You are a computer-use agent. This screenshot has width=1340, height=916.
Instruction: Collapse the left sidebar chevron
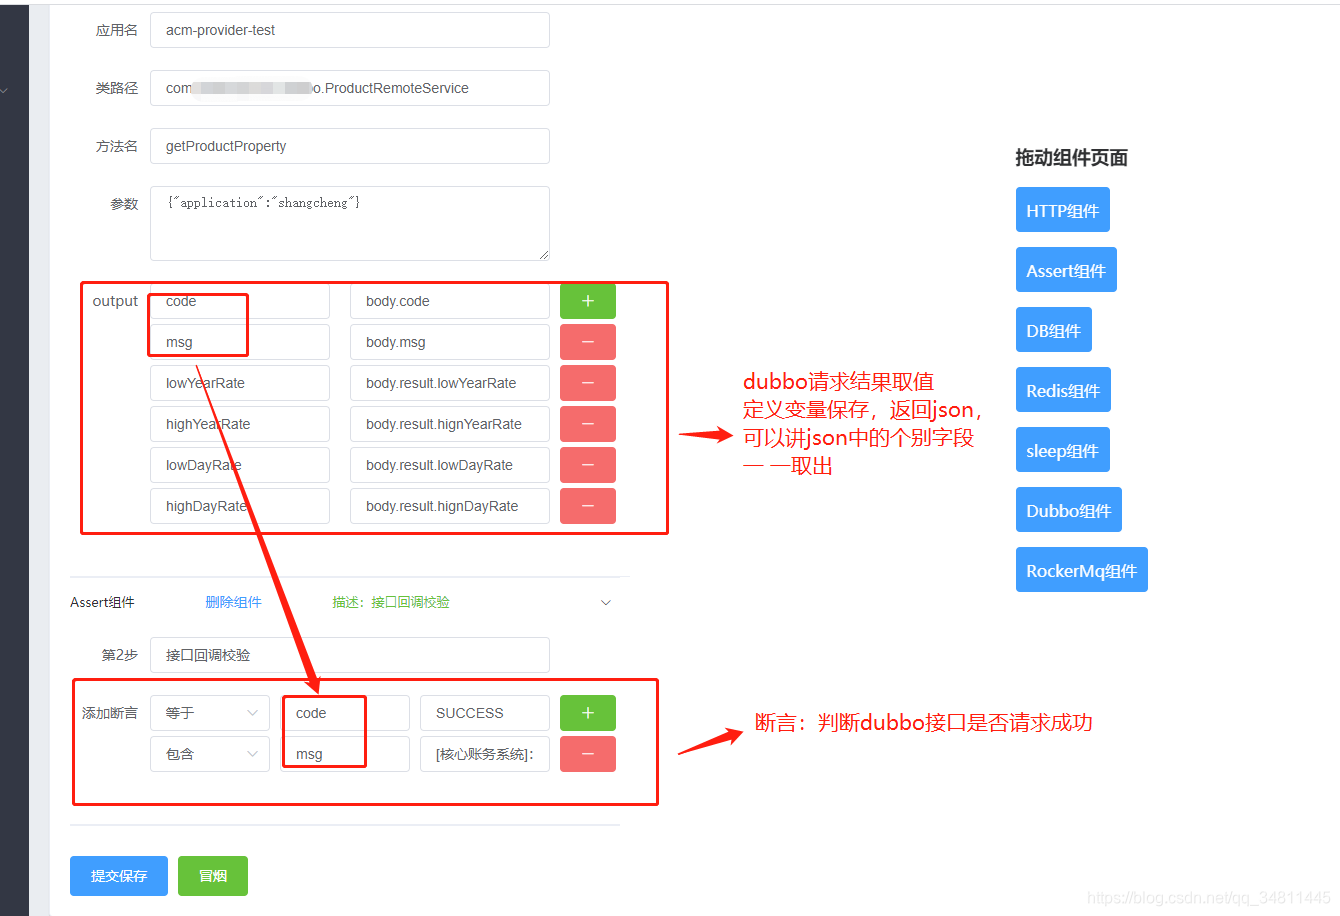(x=4, y=91)
